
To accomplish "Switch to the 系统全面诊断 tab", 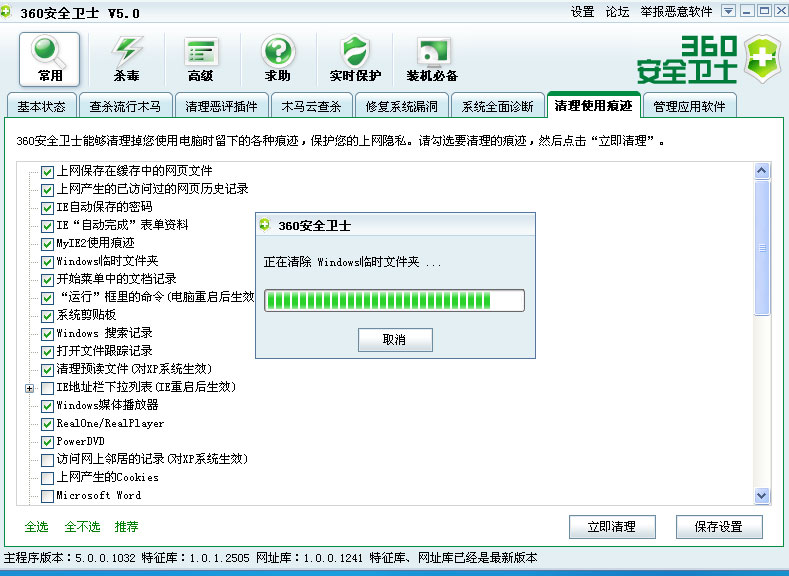I will point(498,106).
